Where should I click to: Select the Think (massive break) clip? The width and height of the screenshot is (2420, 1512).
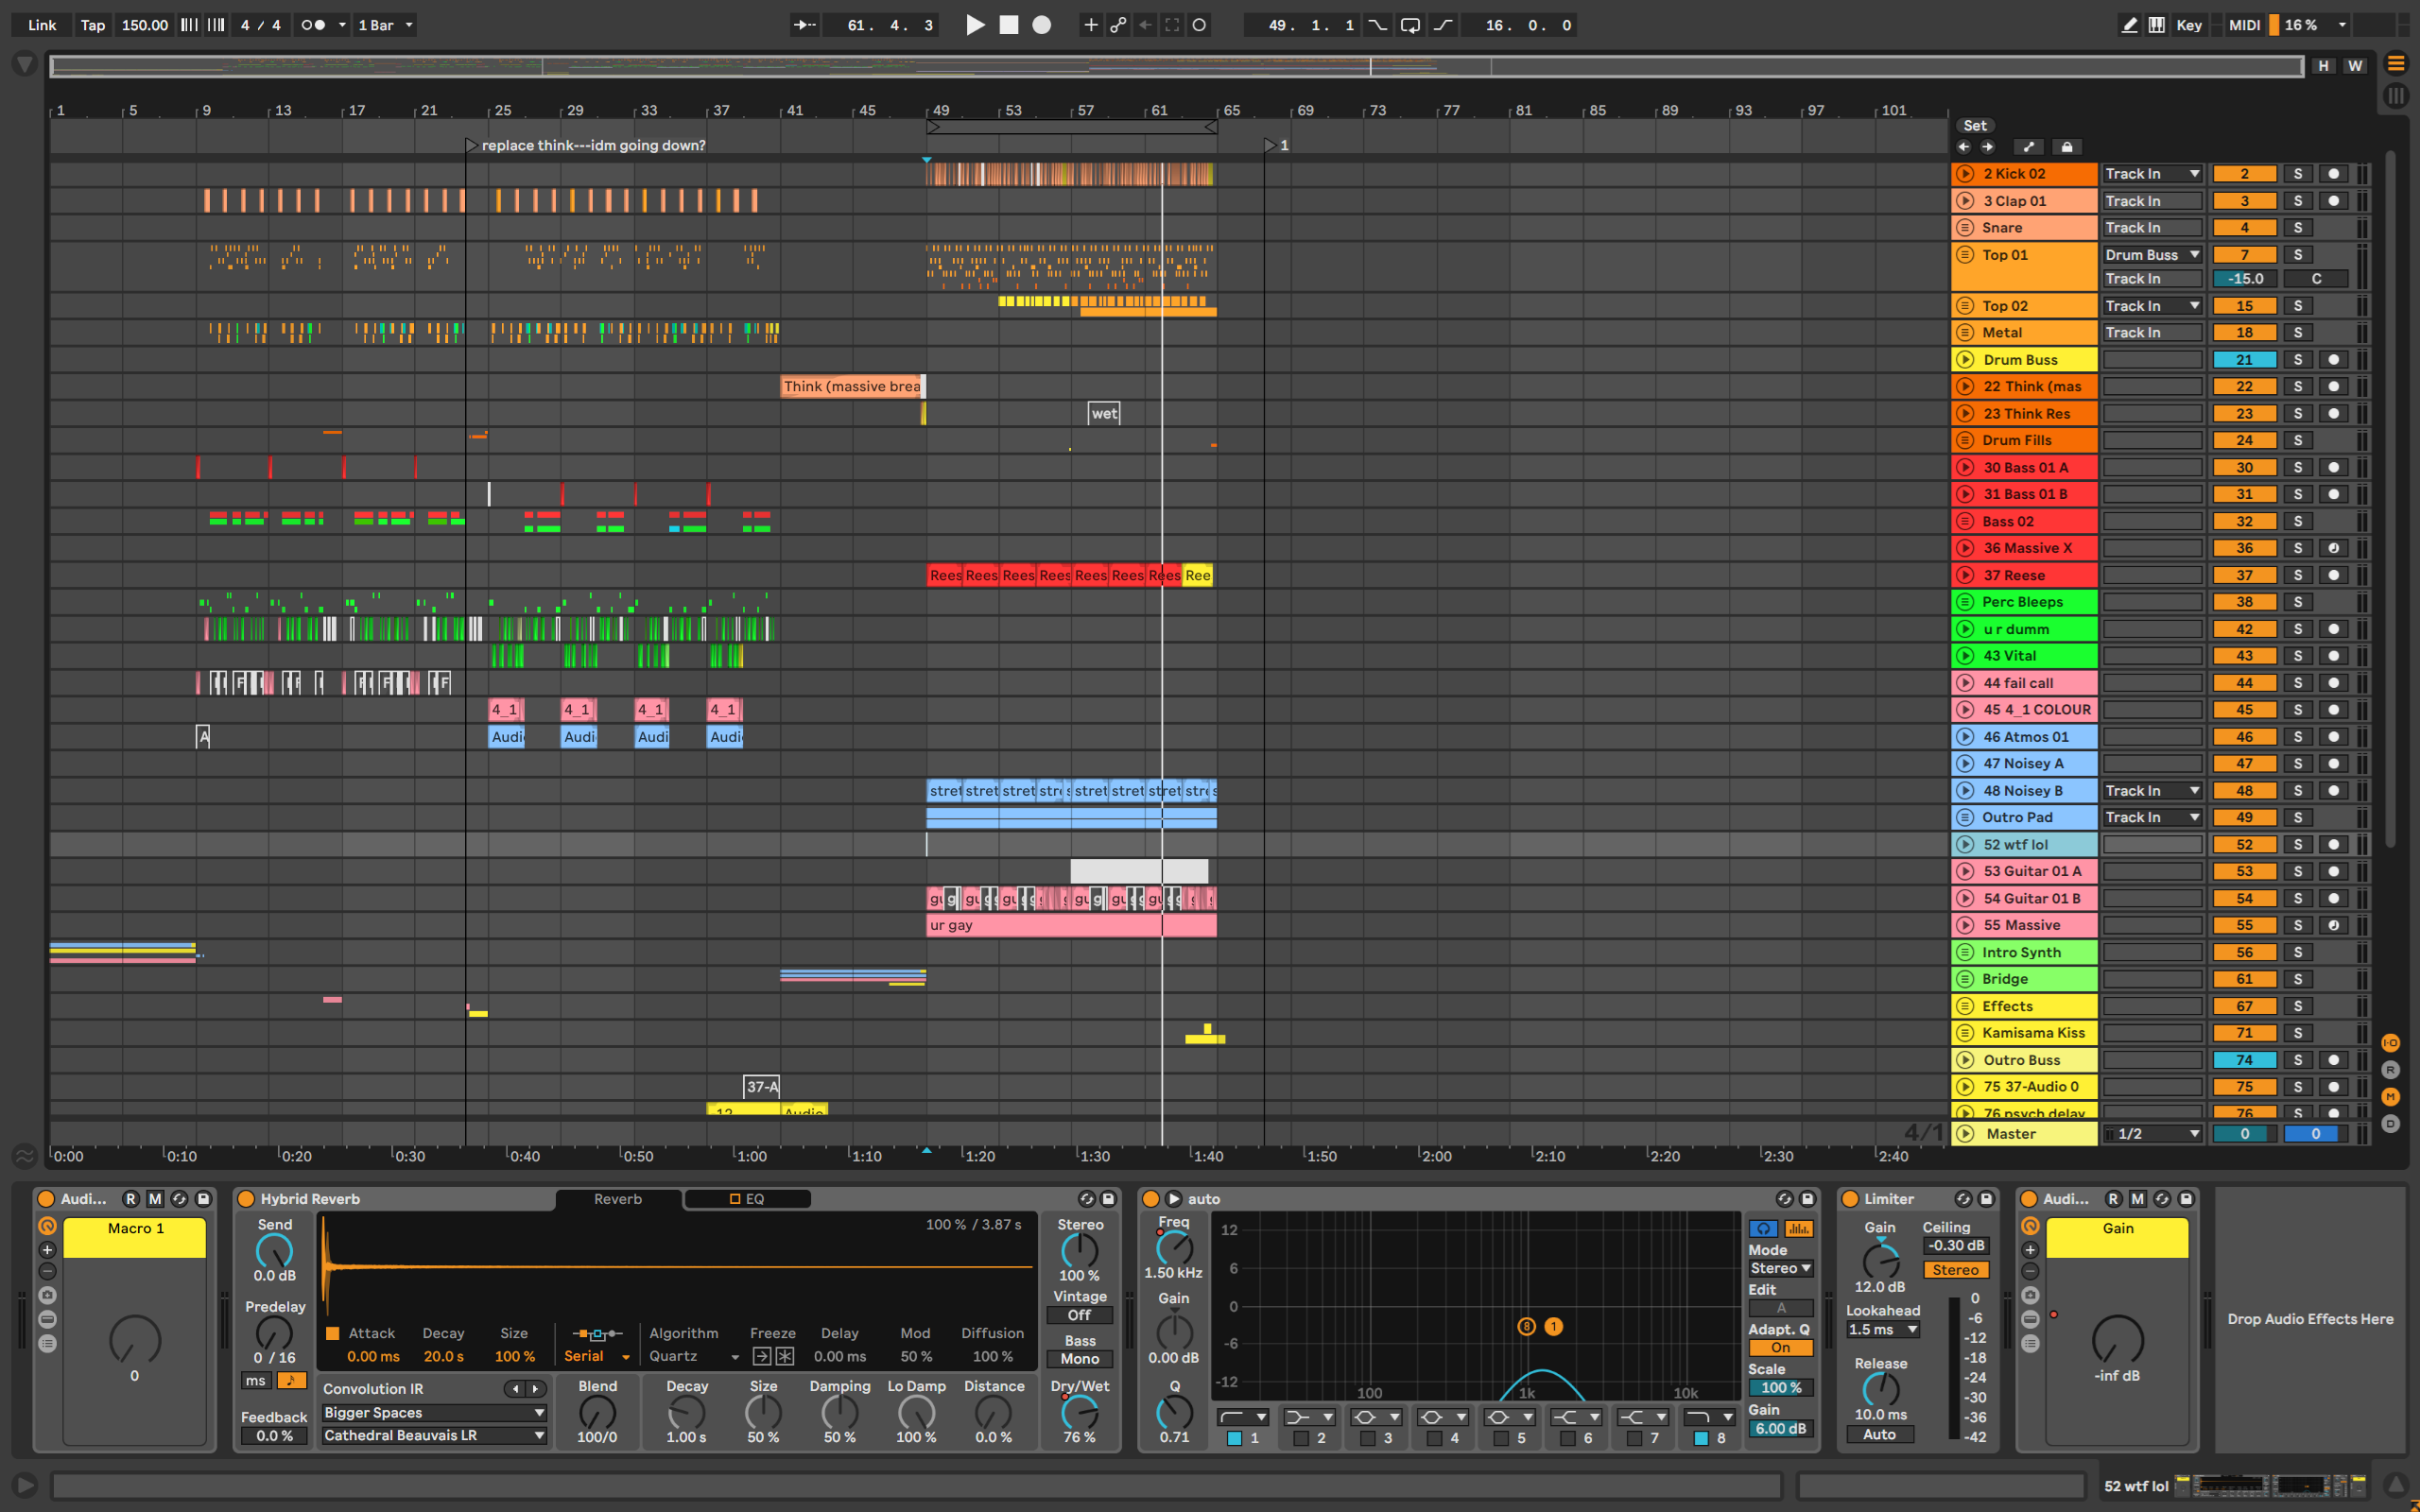point(852,386)
